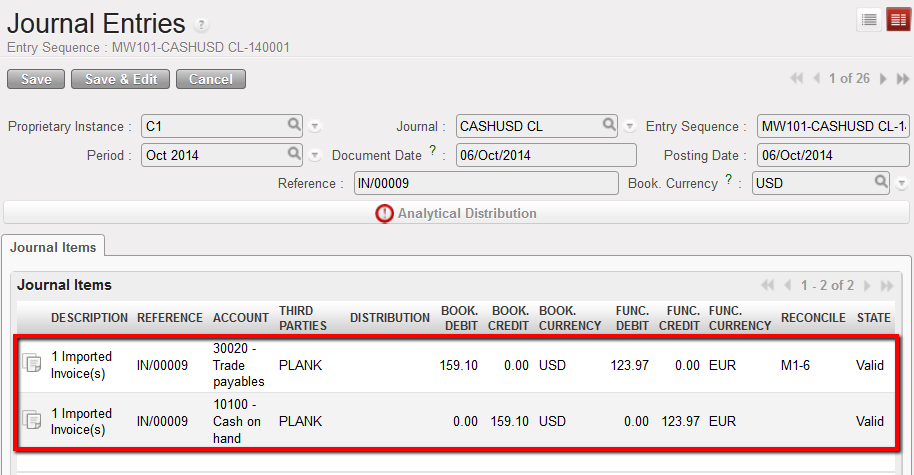
Task: Click into the Reference input field
Action: tap(486, 183)
